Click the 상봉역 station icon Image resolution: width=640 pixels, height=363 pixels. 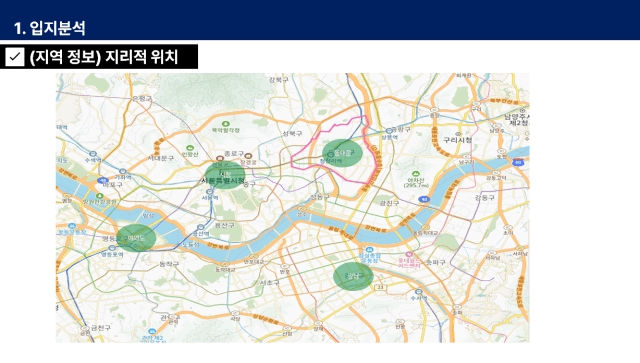pos(389,131)
